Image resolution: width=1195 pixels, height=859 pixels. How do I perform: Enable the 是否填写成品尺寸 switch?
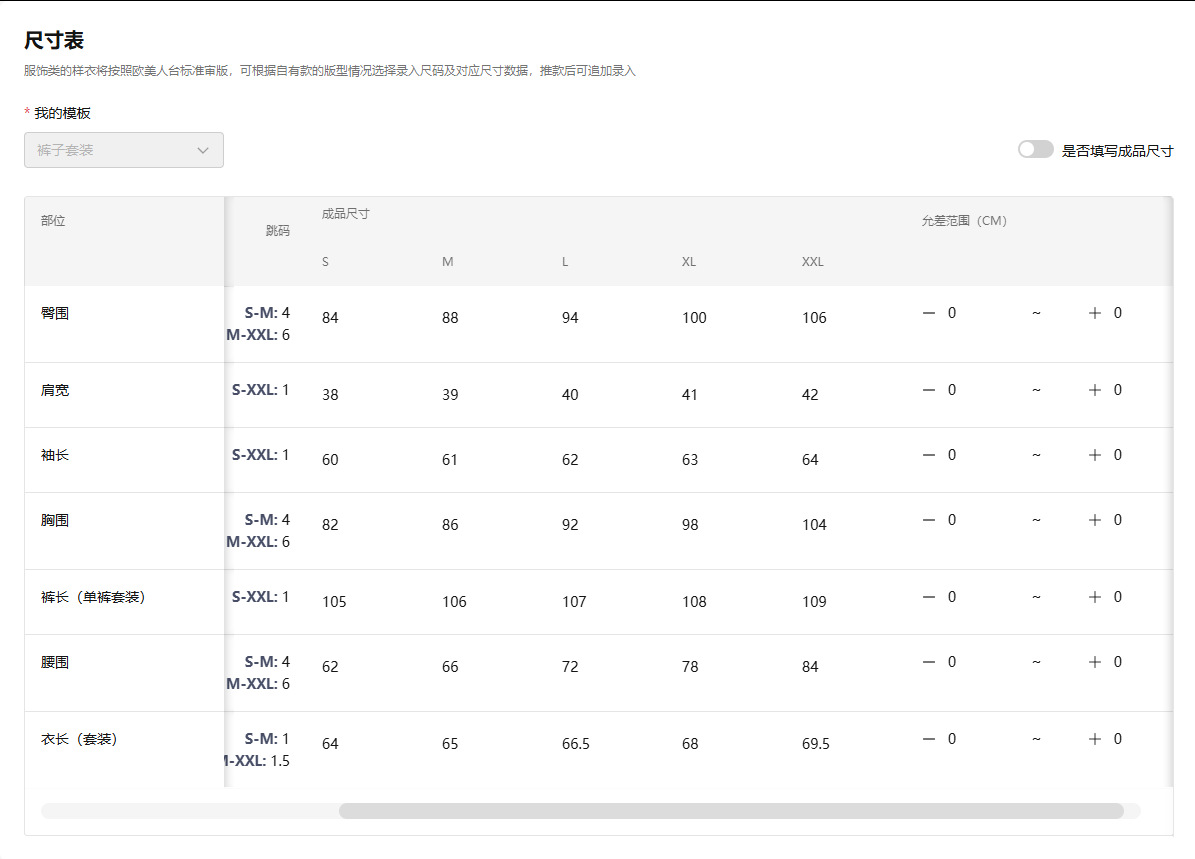1035,148
